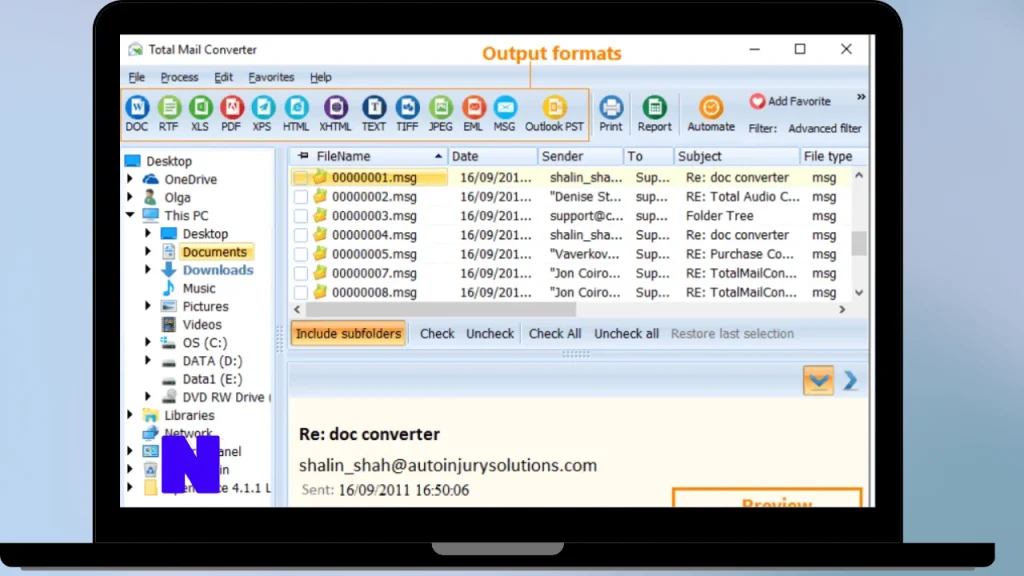Select Videos folder in tree
Screen dimensions: 1024x576
coord(202,325)
